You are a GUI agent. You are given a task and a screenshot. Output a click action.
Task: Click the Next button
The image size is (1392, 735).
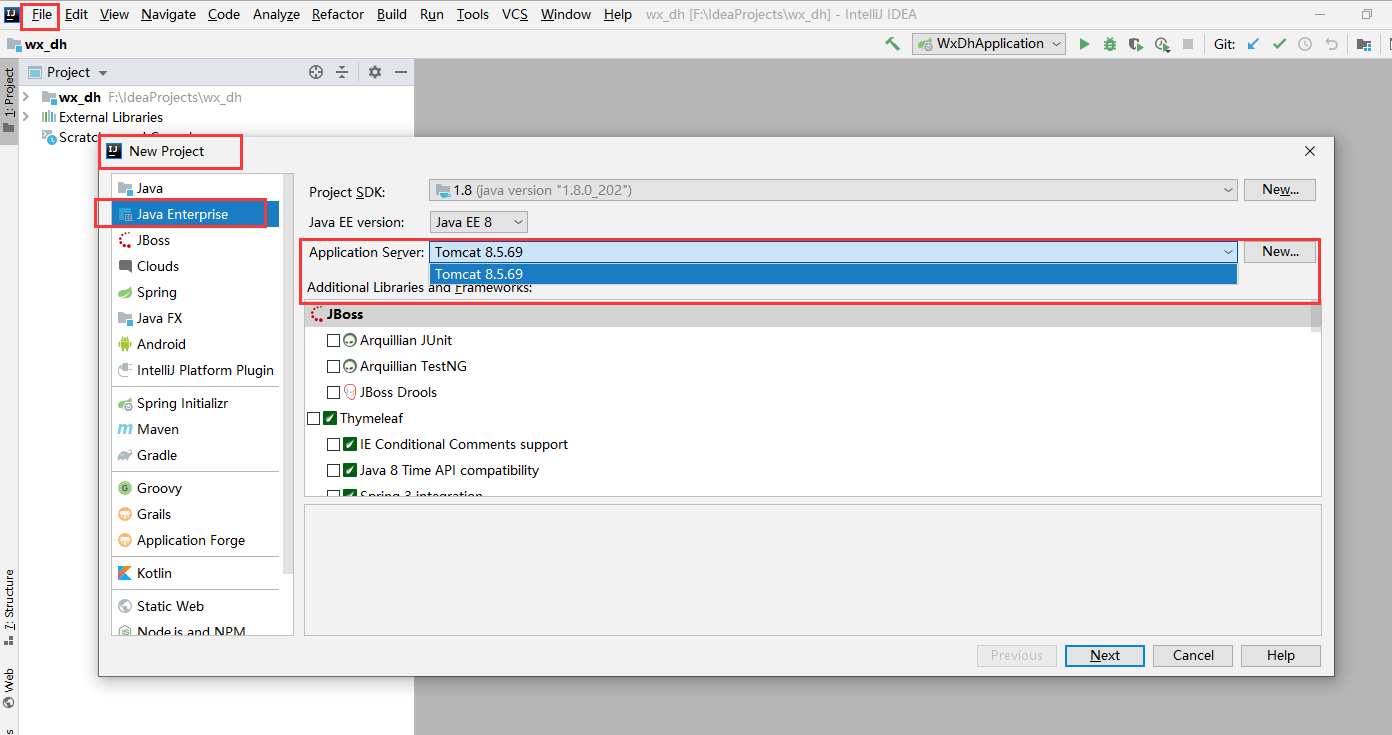tap(1105, 655)
